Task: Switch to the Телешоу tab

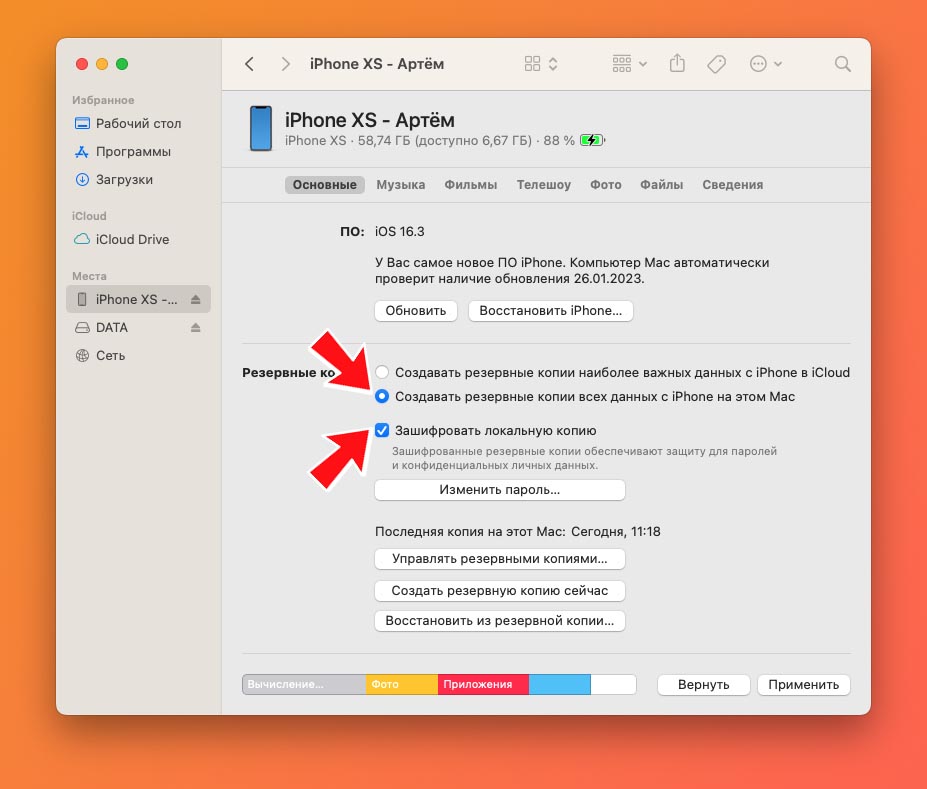Action: [x=543, y=185]
